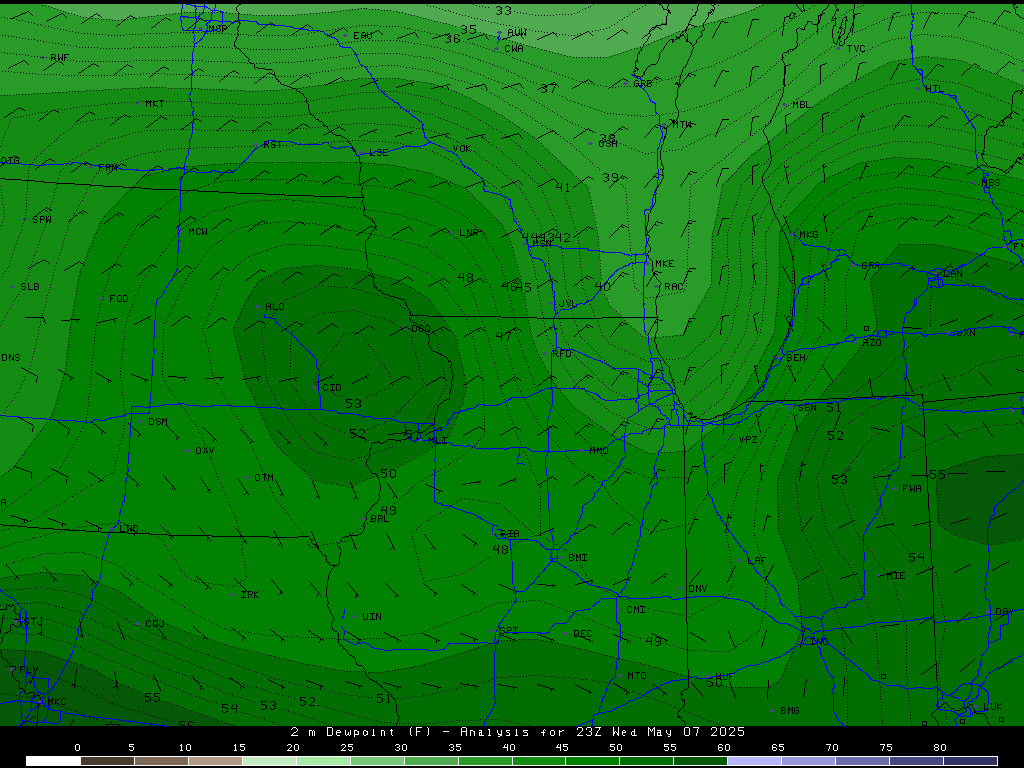Screen dimensions: 1024x768
Task: Click the FRM station label
Action: click(108, 167)
